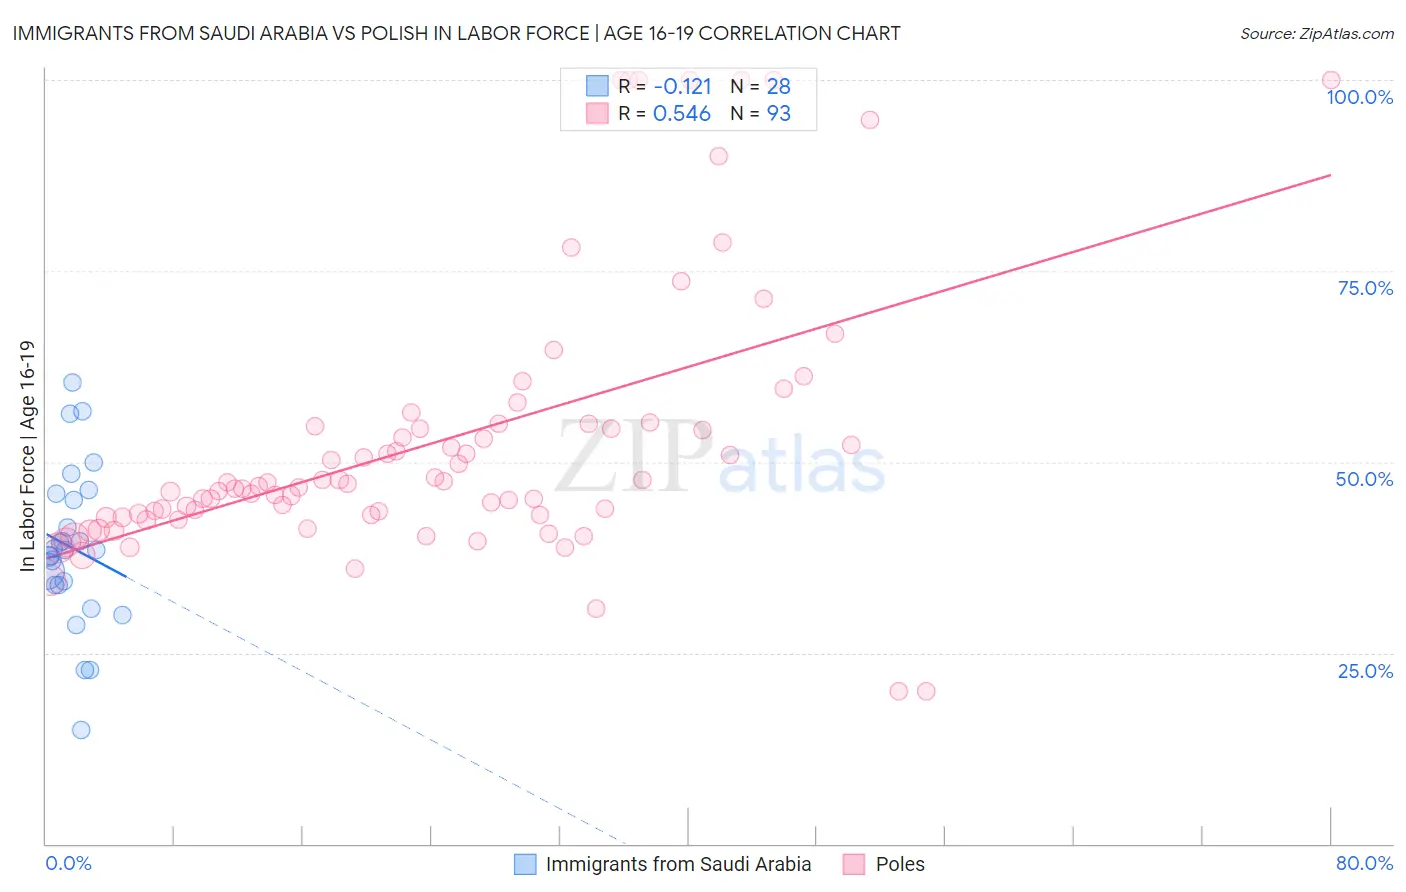
Task: Click the chart title text
Action: (456, 33)
